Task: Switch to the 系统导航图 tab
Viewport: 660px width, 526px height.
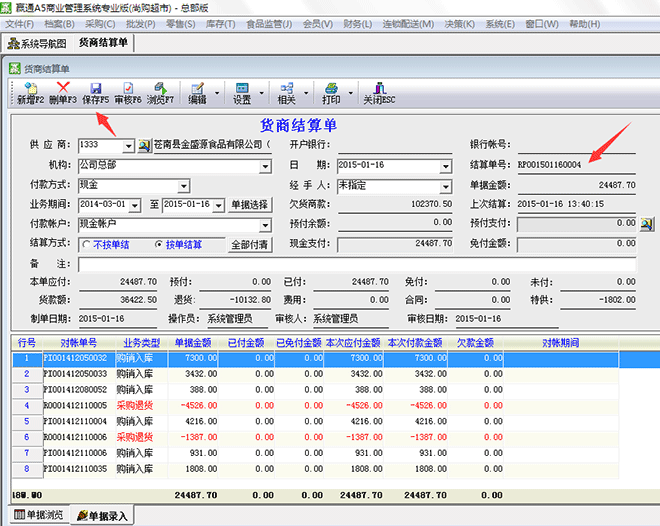Action: coord(37,43)
